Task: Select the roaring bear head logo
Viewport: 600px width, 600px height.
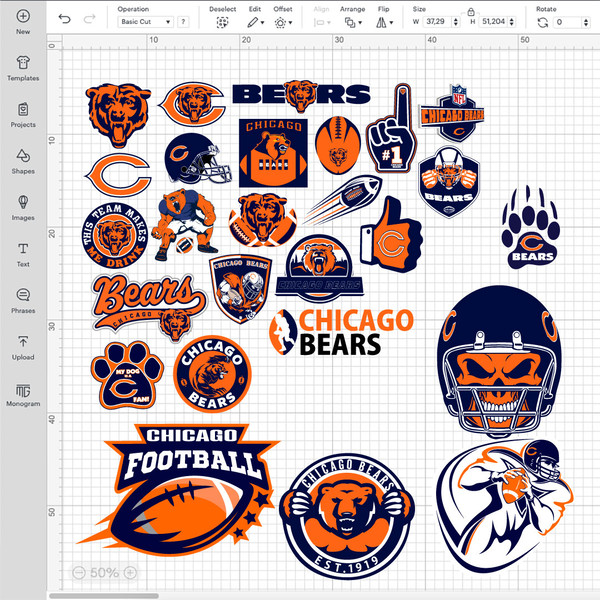Action: (x=118, y=115)
